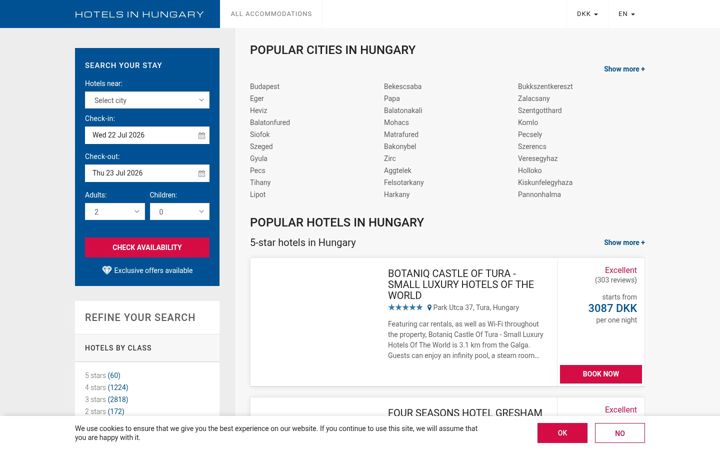The image size is (720, 450).
Task: Open the check-out calendar icon
Action: click(202, 174)
